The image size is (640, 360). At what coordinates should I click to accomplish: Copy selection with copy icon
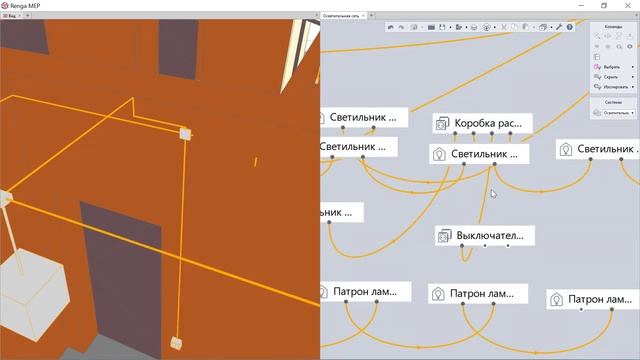514,27
